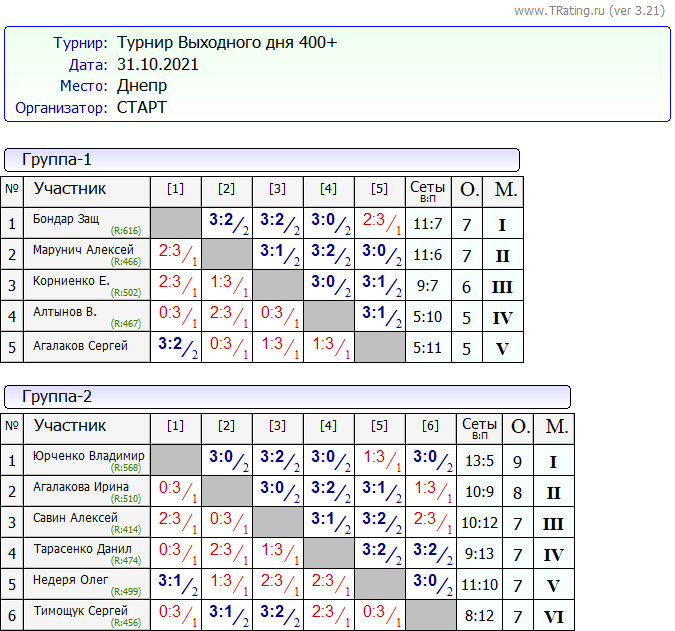Open Марунич Алексей's player entry
The width and height of the screenshot is (675, 631).
pos(83,250)
